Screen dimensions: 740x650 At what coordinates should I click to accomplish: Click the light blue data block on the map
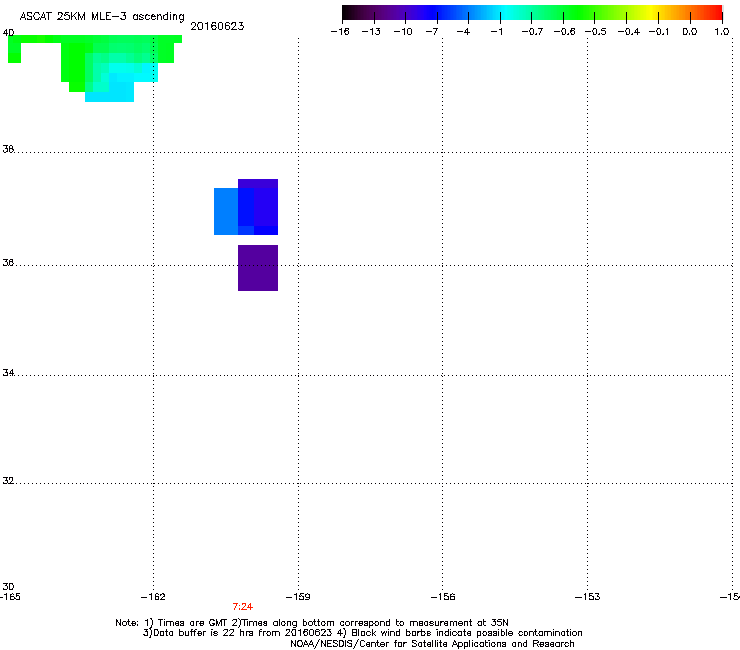[x=226, y=211]
